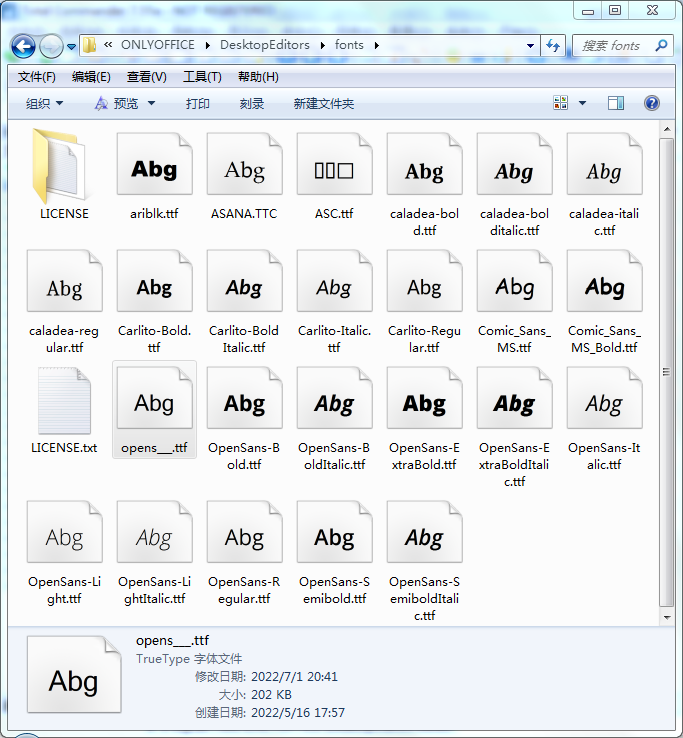Select caladea-bold.ttf font icon
The width and height of the screenshot is (683, 738).
click(425, 164)
